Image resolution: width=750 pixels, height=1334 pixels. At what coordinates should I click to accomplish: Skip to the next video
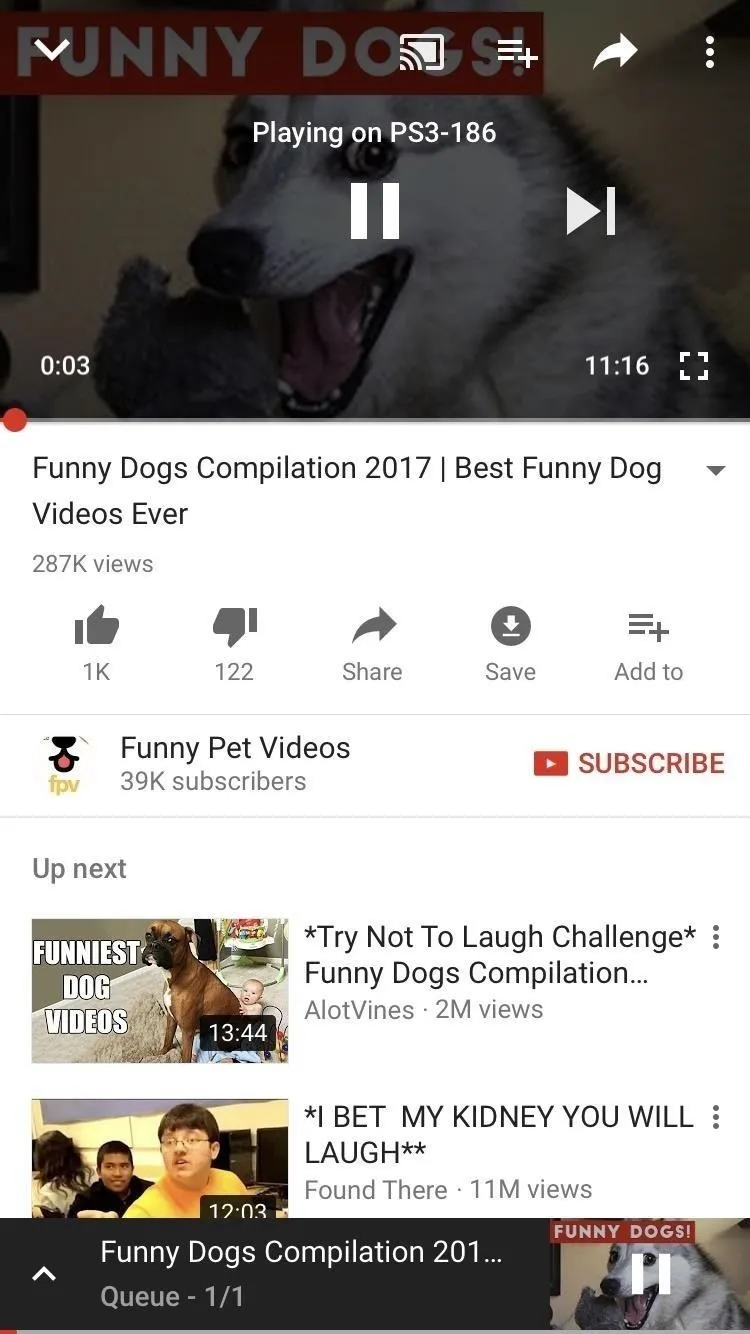tap(591, 211)
